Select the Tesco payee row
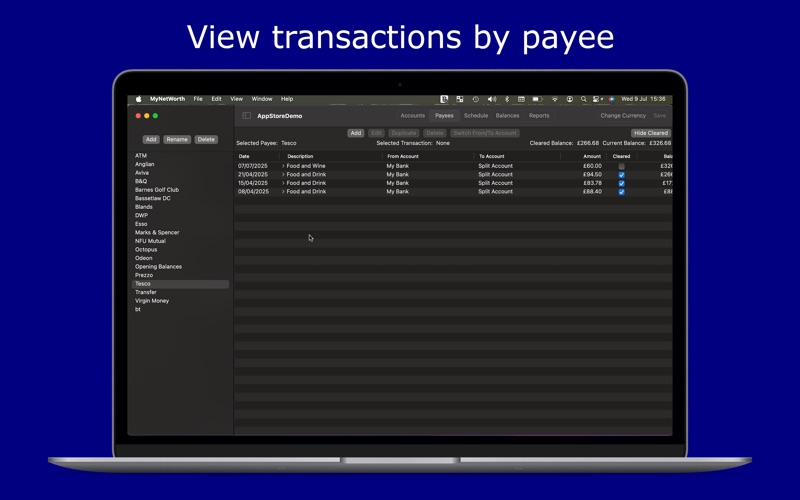Screen dimensions: 800x500 click(x=181, y=284)
